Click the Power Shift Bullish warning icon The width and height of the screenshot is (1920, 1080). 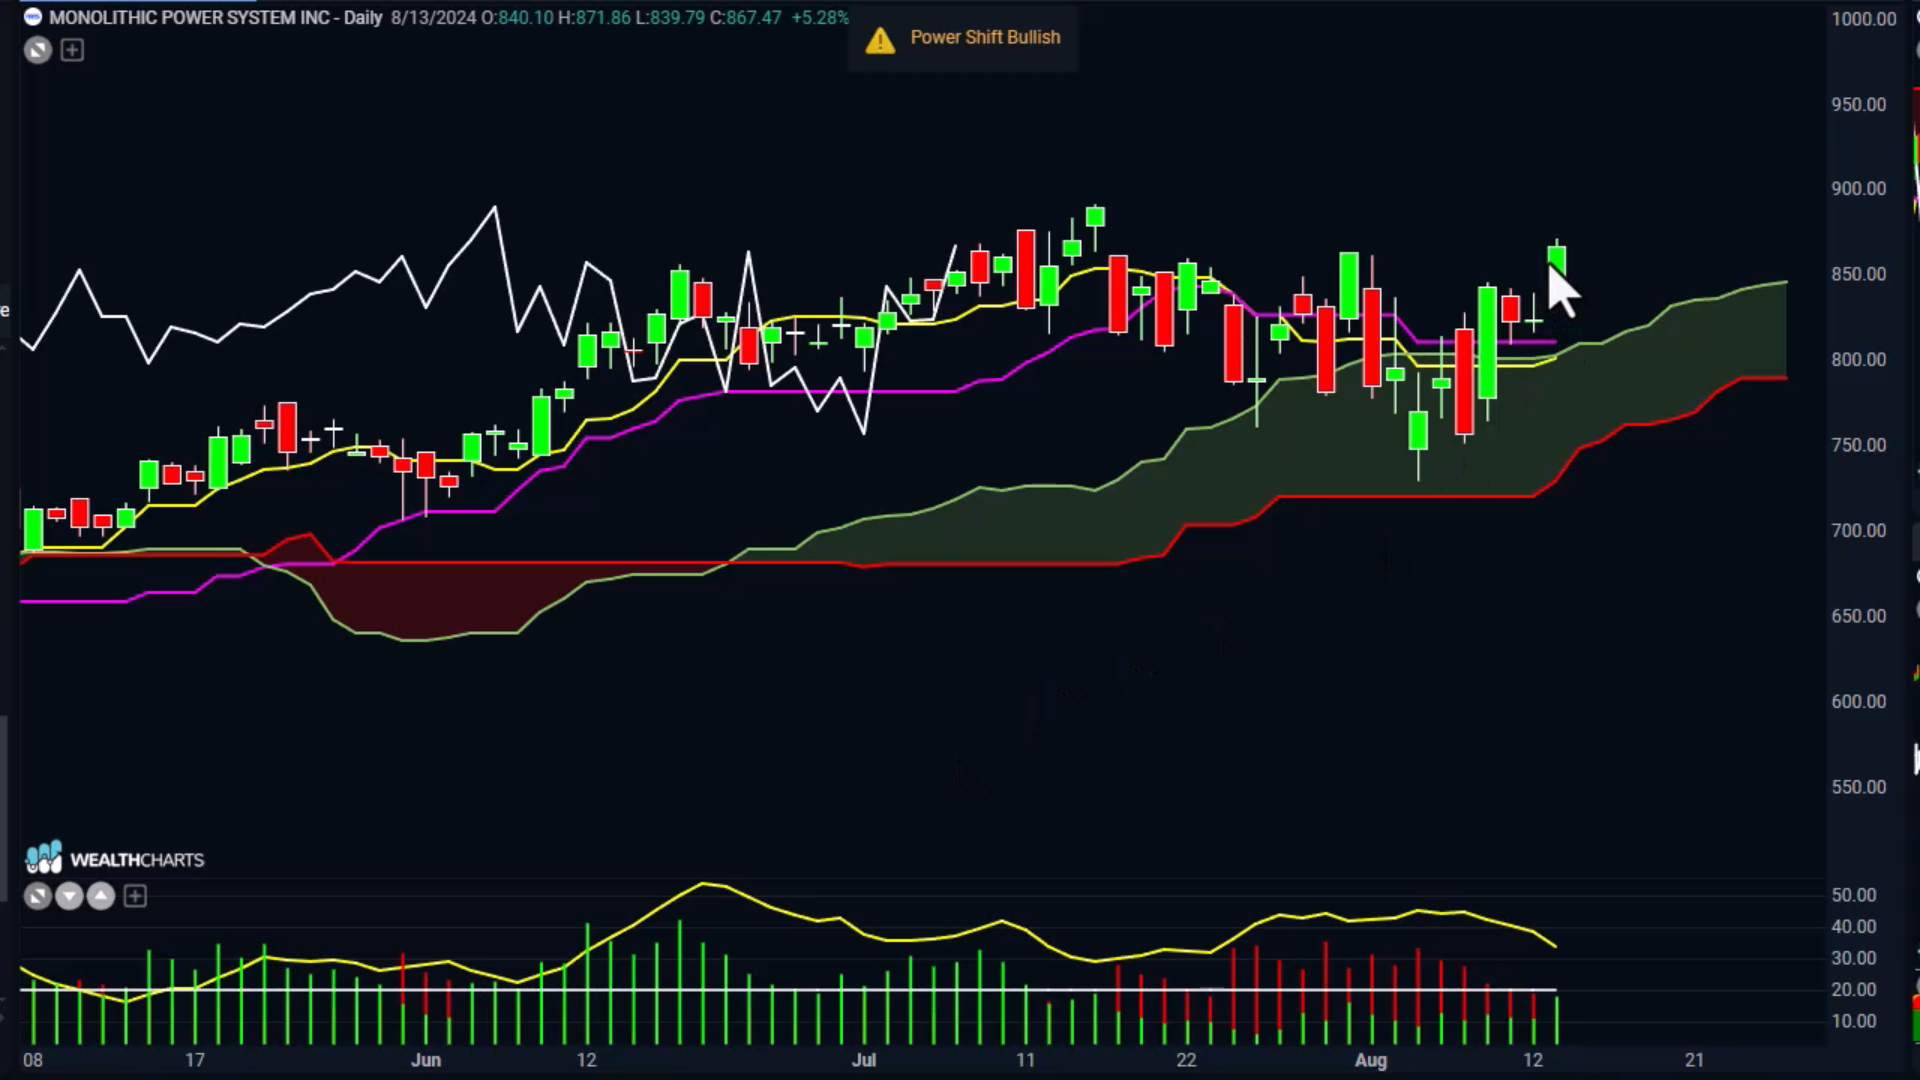880,40
